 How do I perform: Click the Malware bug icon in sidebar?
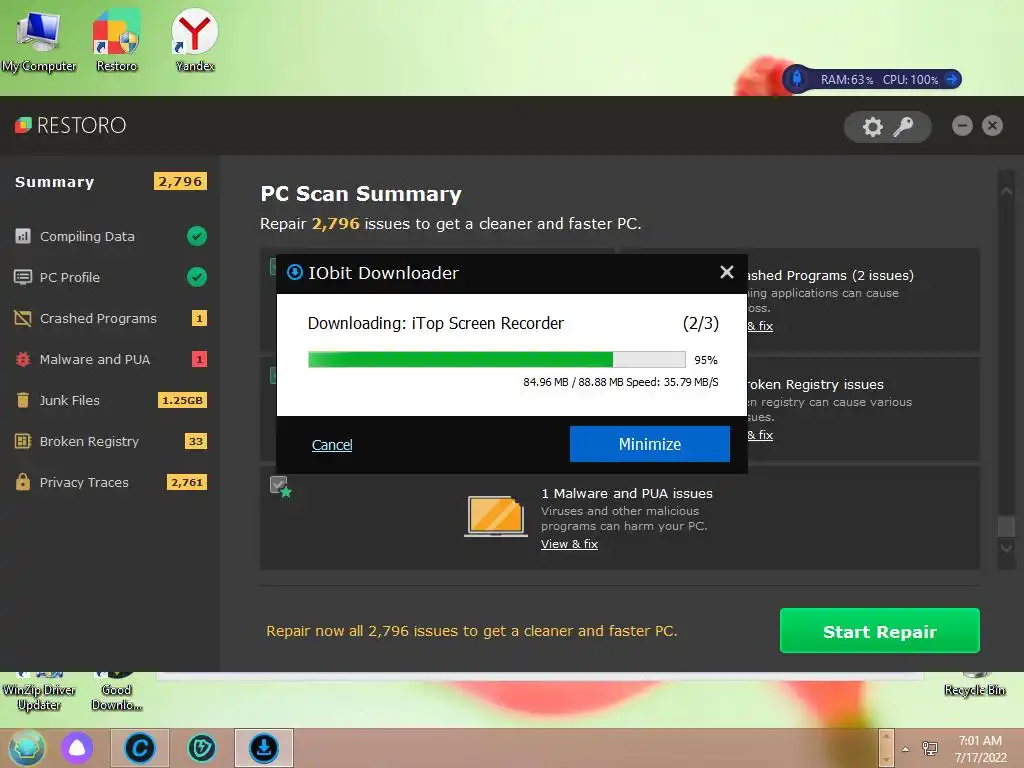23,359
